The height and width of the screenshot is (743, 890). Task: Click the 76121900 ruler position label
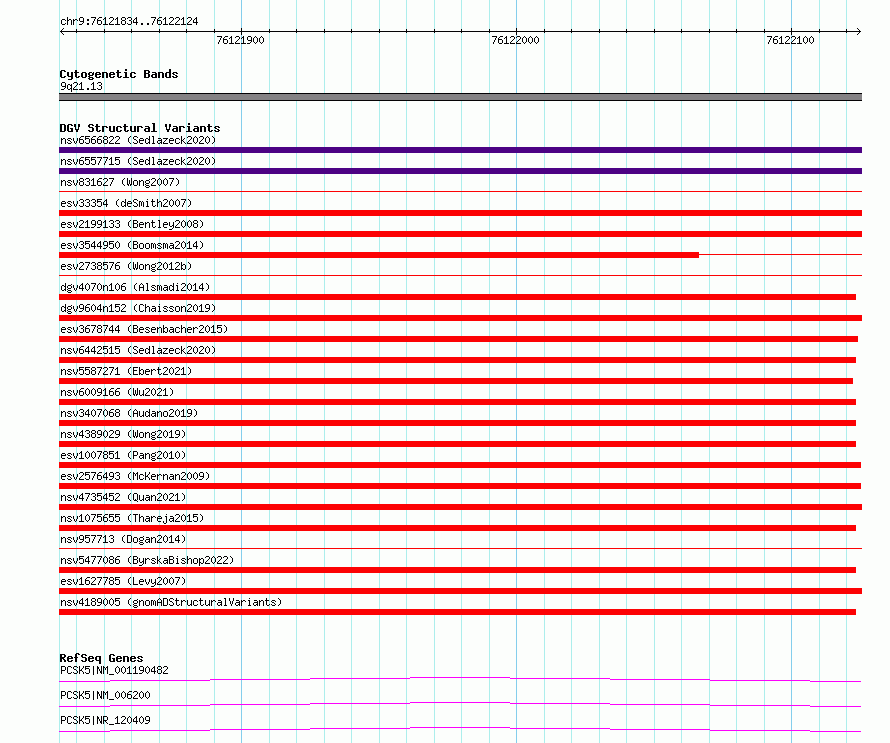240,40
